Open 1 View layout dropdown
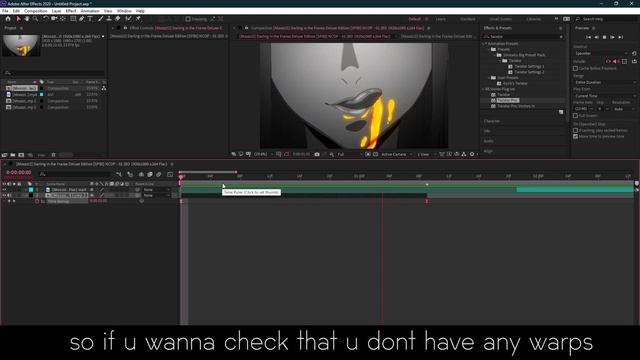The height and width of the screenshot is (360, 640). tap(426, 154)
